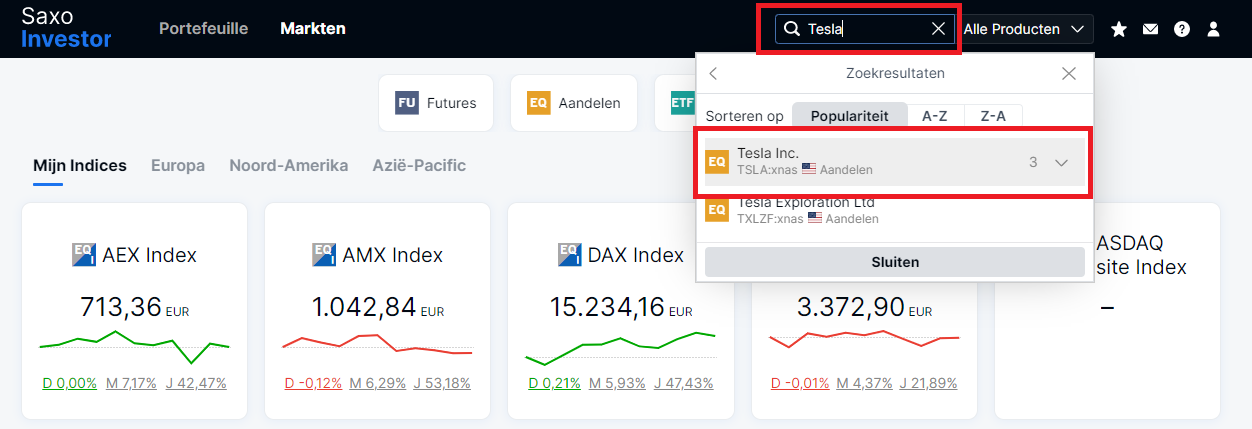Image resolution: width=1252 pixels, height=429 pixels.
Task: Open the Alle Producten dropdown
Action: [1024, 29]
